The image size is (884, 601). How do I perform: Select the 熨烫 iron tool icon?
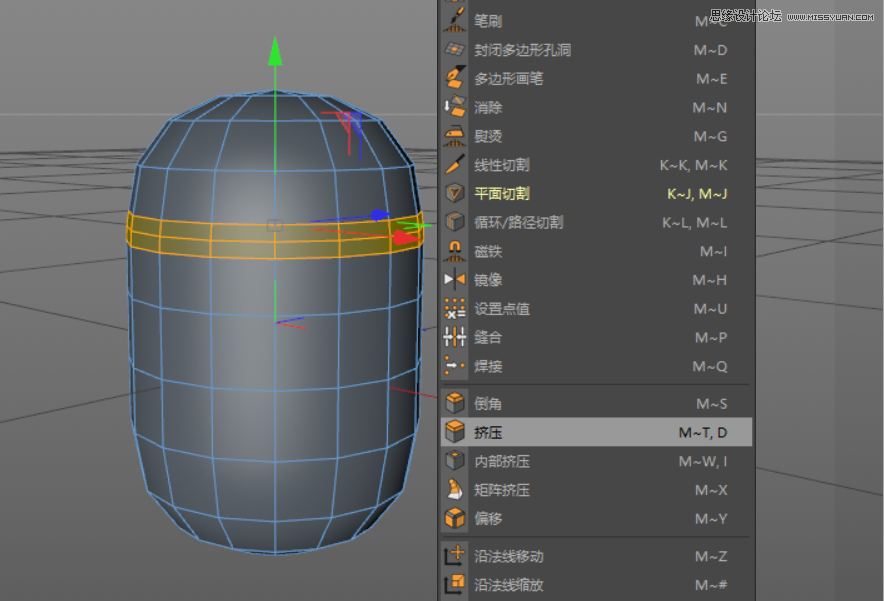point(455,136)
